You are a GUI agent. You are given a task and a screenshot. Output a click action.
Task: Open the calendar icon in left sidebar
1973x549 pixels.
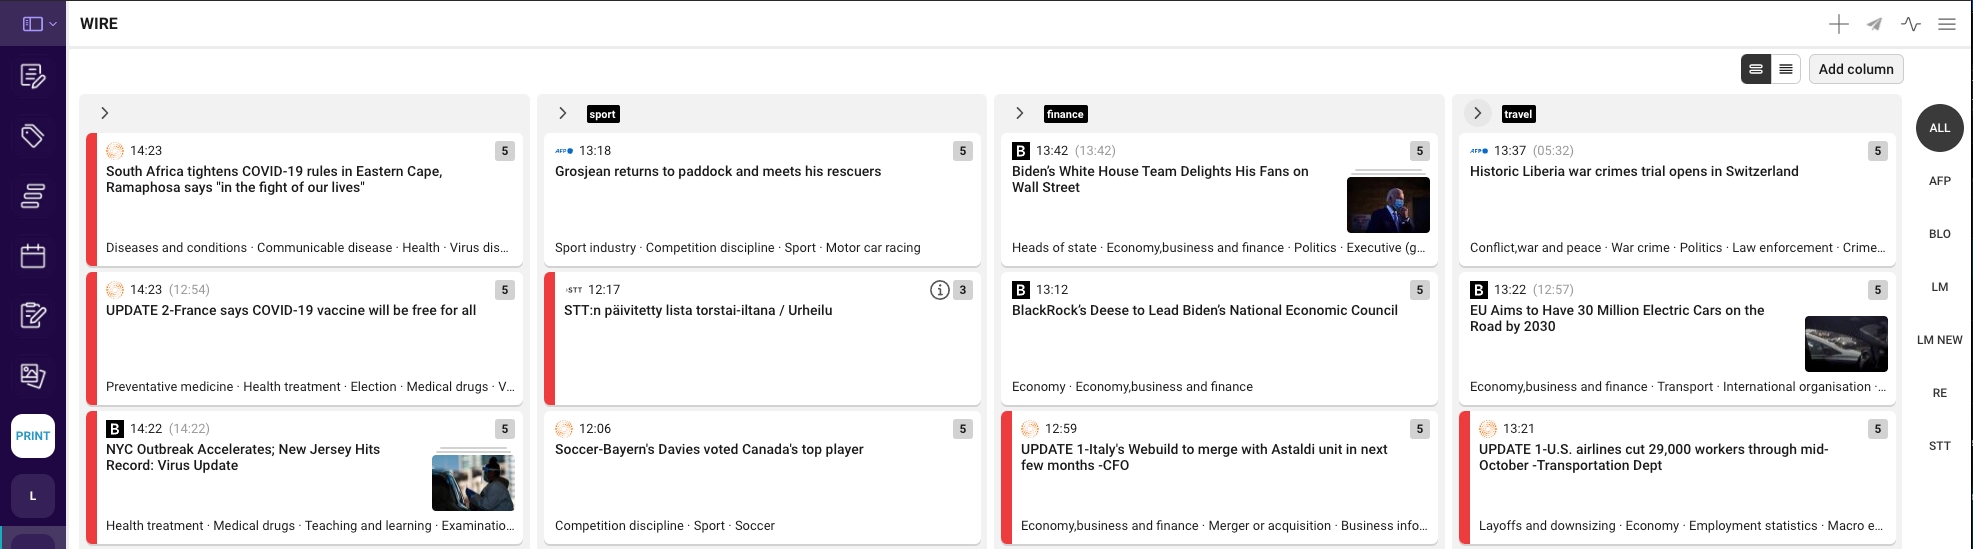33,256
